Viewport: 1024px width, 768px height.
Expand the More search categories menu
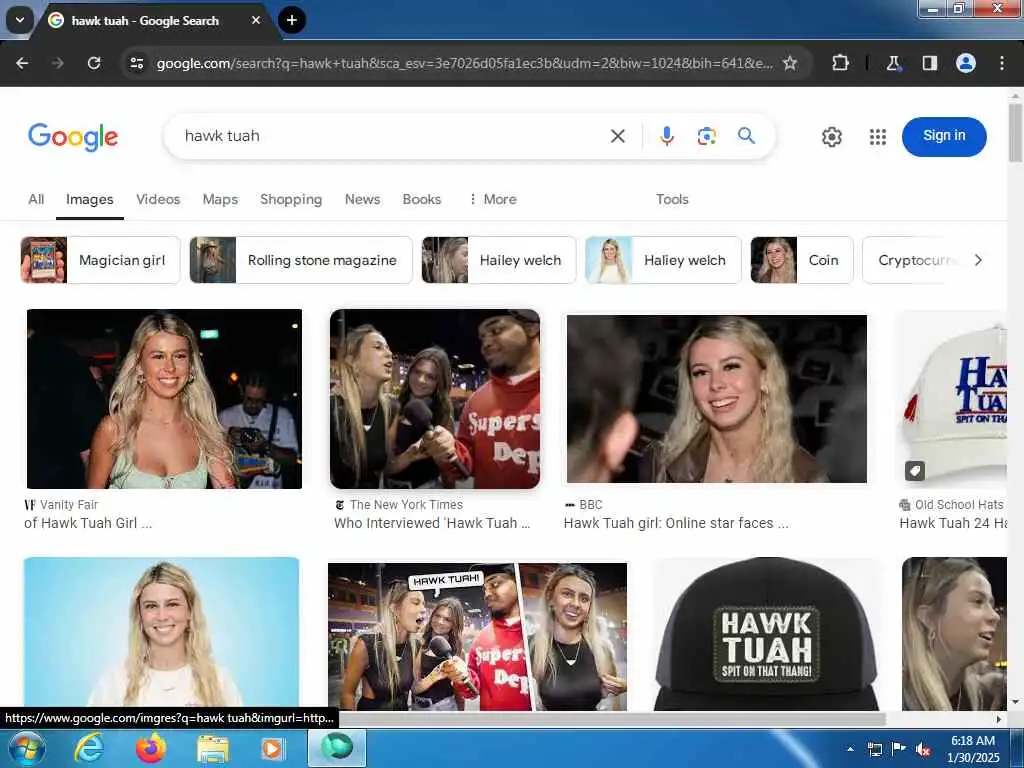[493, 199]
